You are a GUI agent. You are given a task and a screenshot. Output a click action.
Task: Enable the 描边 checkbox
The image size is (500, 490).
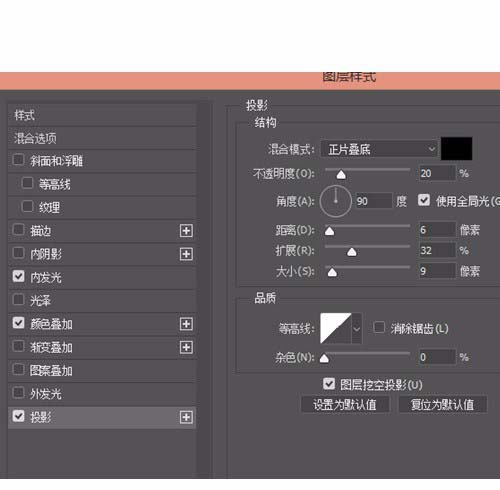(x=18, y=229)
